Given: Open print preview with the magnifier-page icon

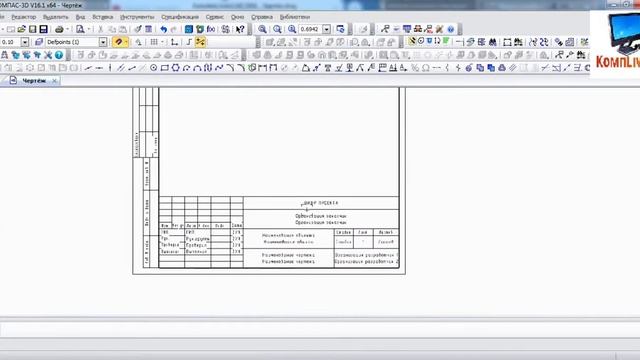Looking at the screenshot, I should click(80, 29).
